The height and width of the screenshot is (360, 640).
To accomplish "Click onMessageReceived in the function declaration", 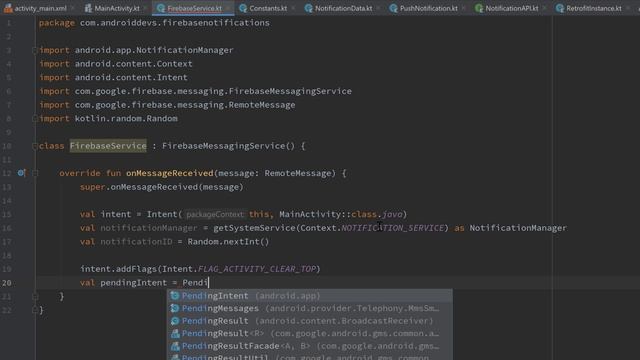I will 169,173.
